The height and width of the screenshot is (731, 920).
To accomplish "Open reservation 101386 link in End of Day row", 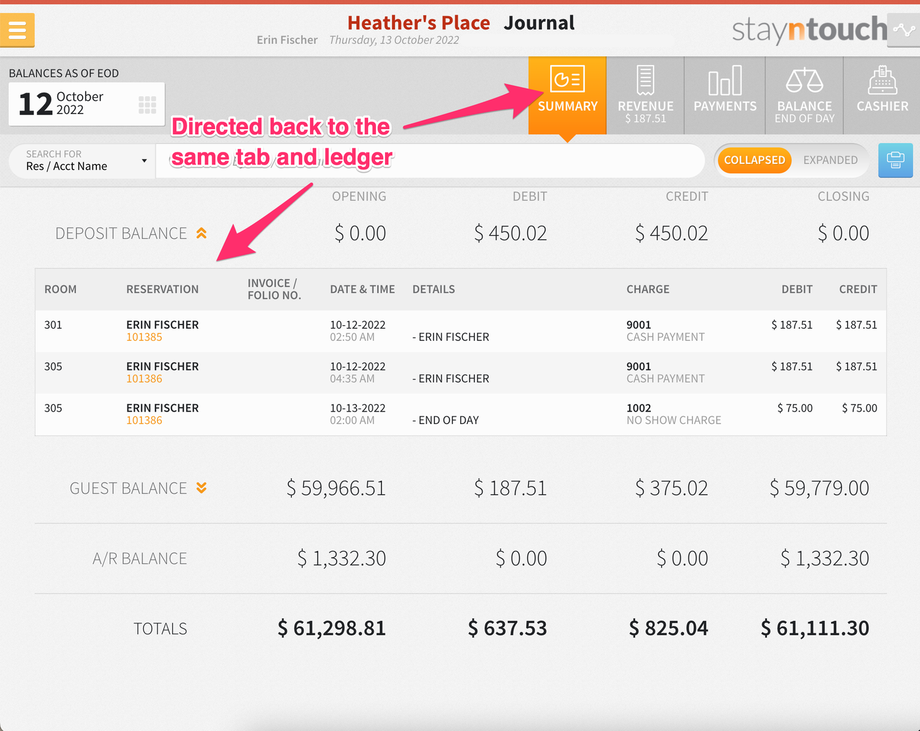I will click(144, 421).
